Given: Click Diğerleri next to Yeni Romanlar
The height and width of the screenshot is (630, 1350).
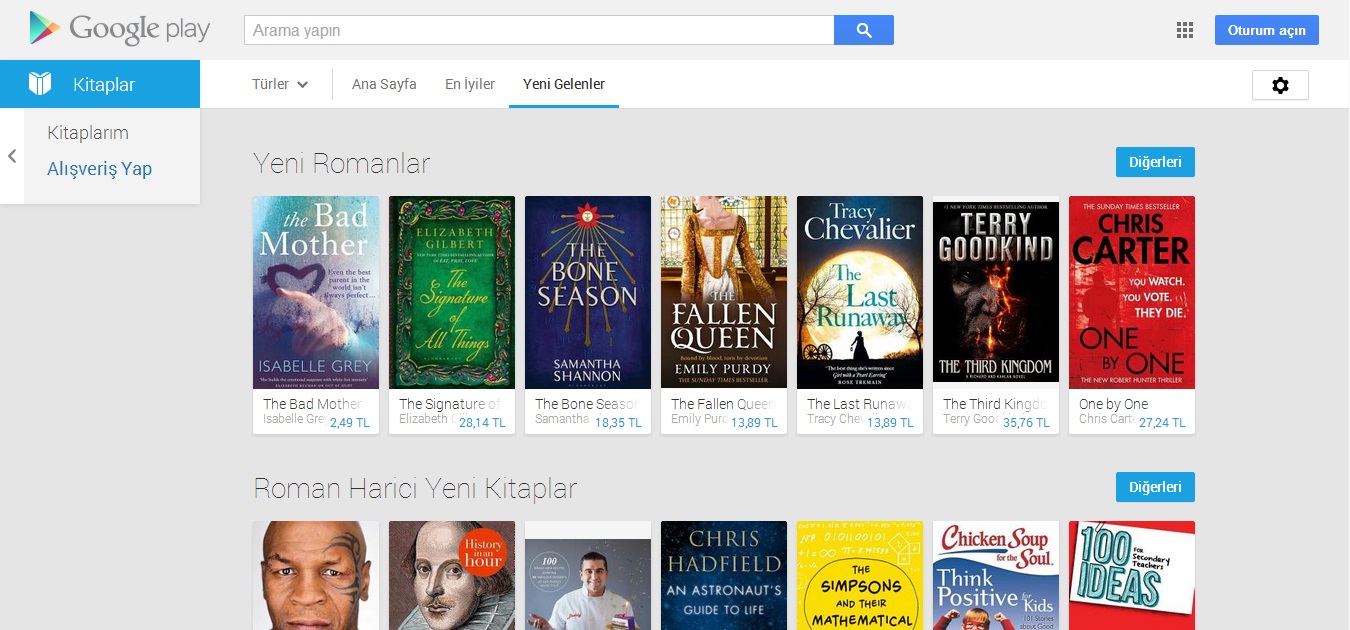Looking at the screenshot, I should tap(1155, 162).
